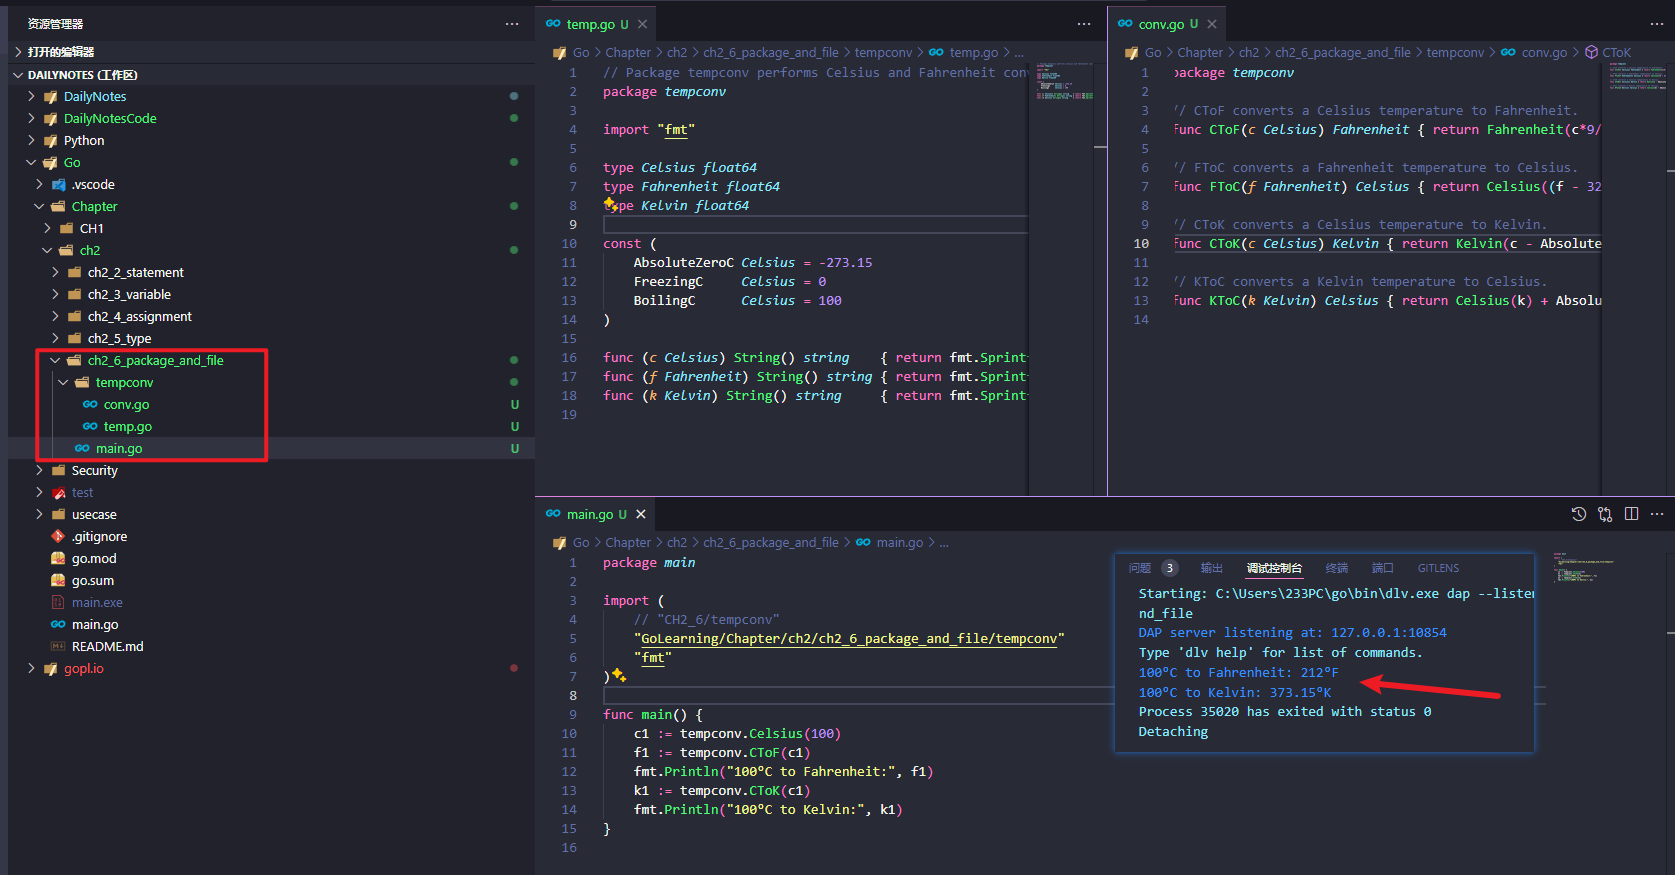The height and width of the screenshot is (875, 1675).
Task: Click the folder icon of .vscode
Action: coord(58,184)
